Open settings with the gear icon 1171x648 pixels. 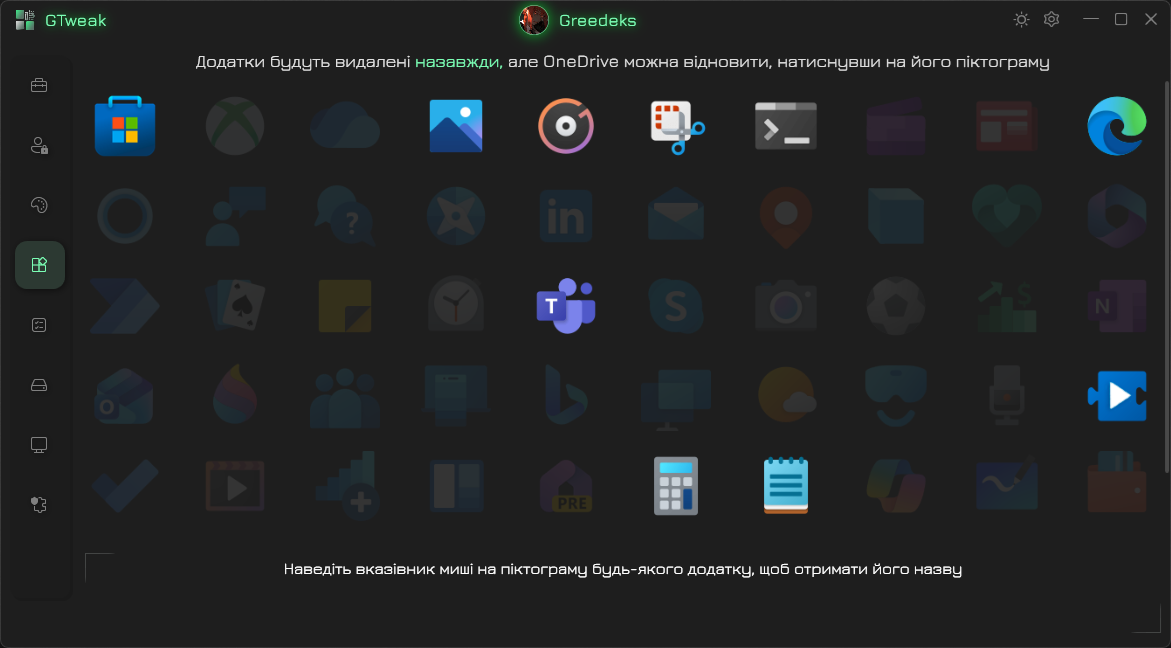(1051, 20)
